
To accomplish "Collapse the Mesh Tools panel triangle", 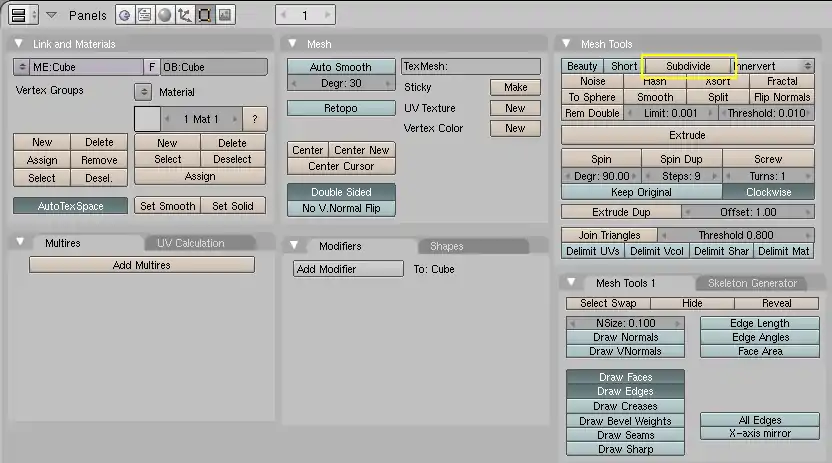I will coord(566,43).
